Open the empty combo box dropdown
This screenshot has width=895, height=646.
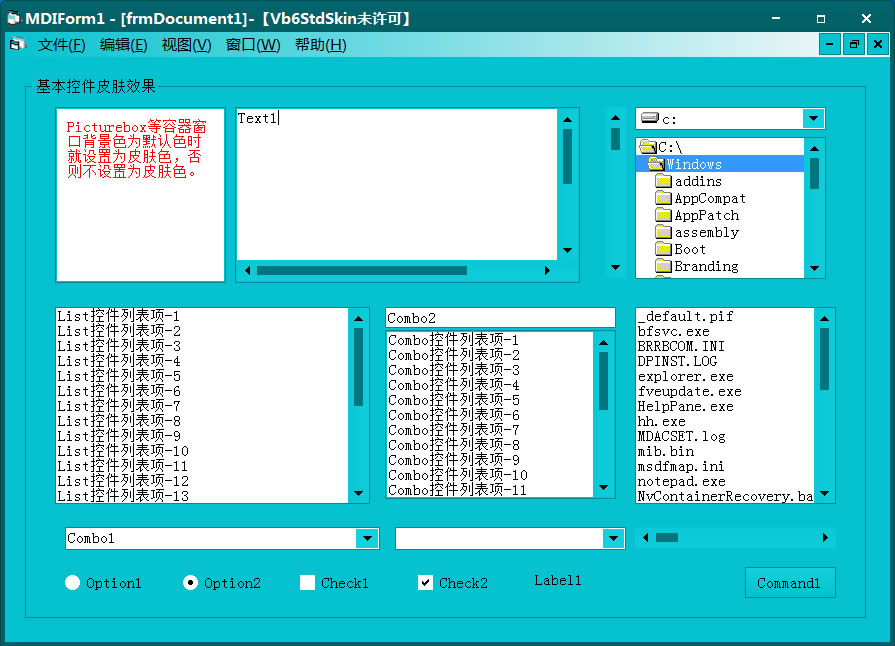(x=613, y=539)
